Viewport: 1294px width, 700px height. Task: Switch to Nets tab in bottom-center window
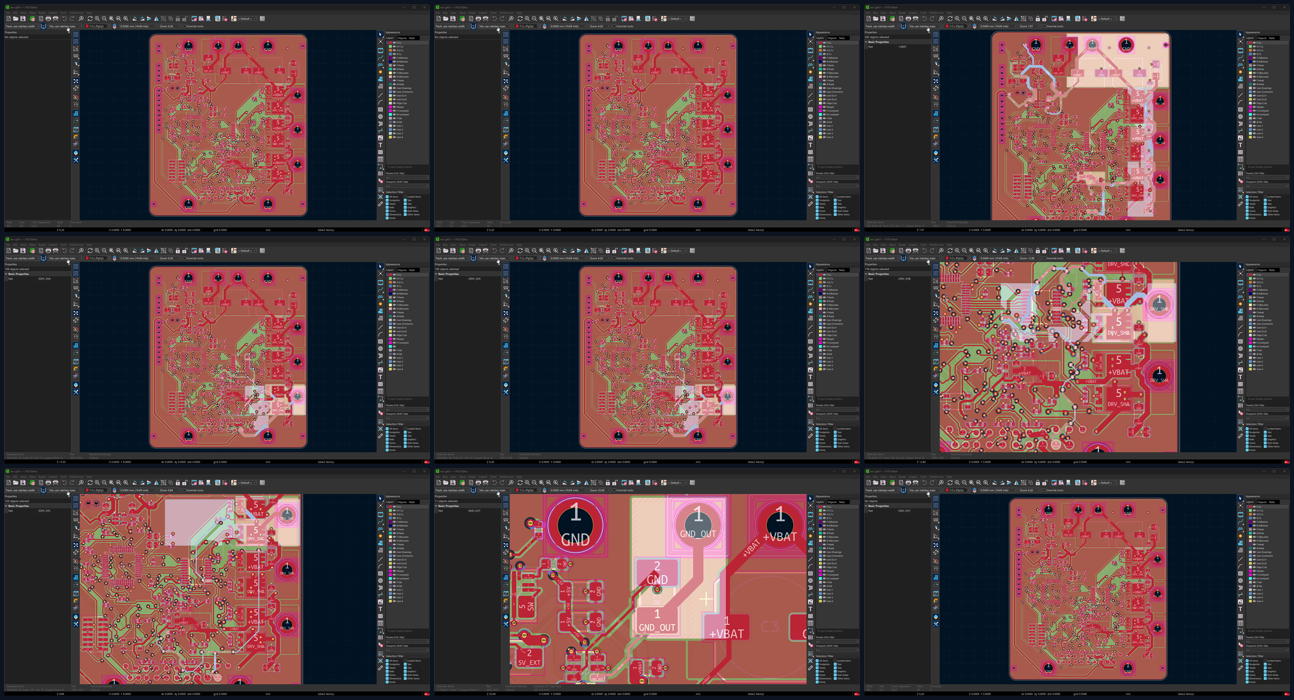(x=841, y=502)
